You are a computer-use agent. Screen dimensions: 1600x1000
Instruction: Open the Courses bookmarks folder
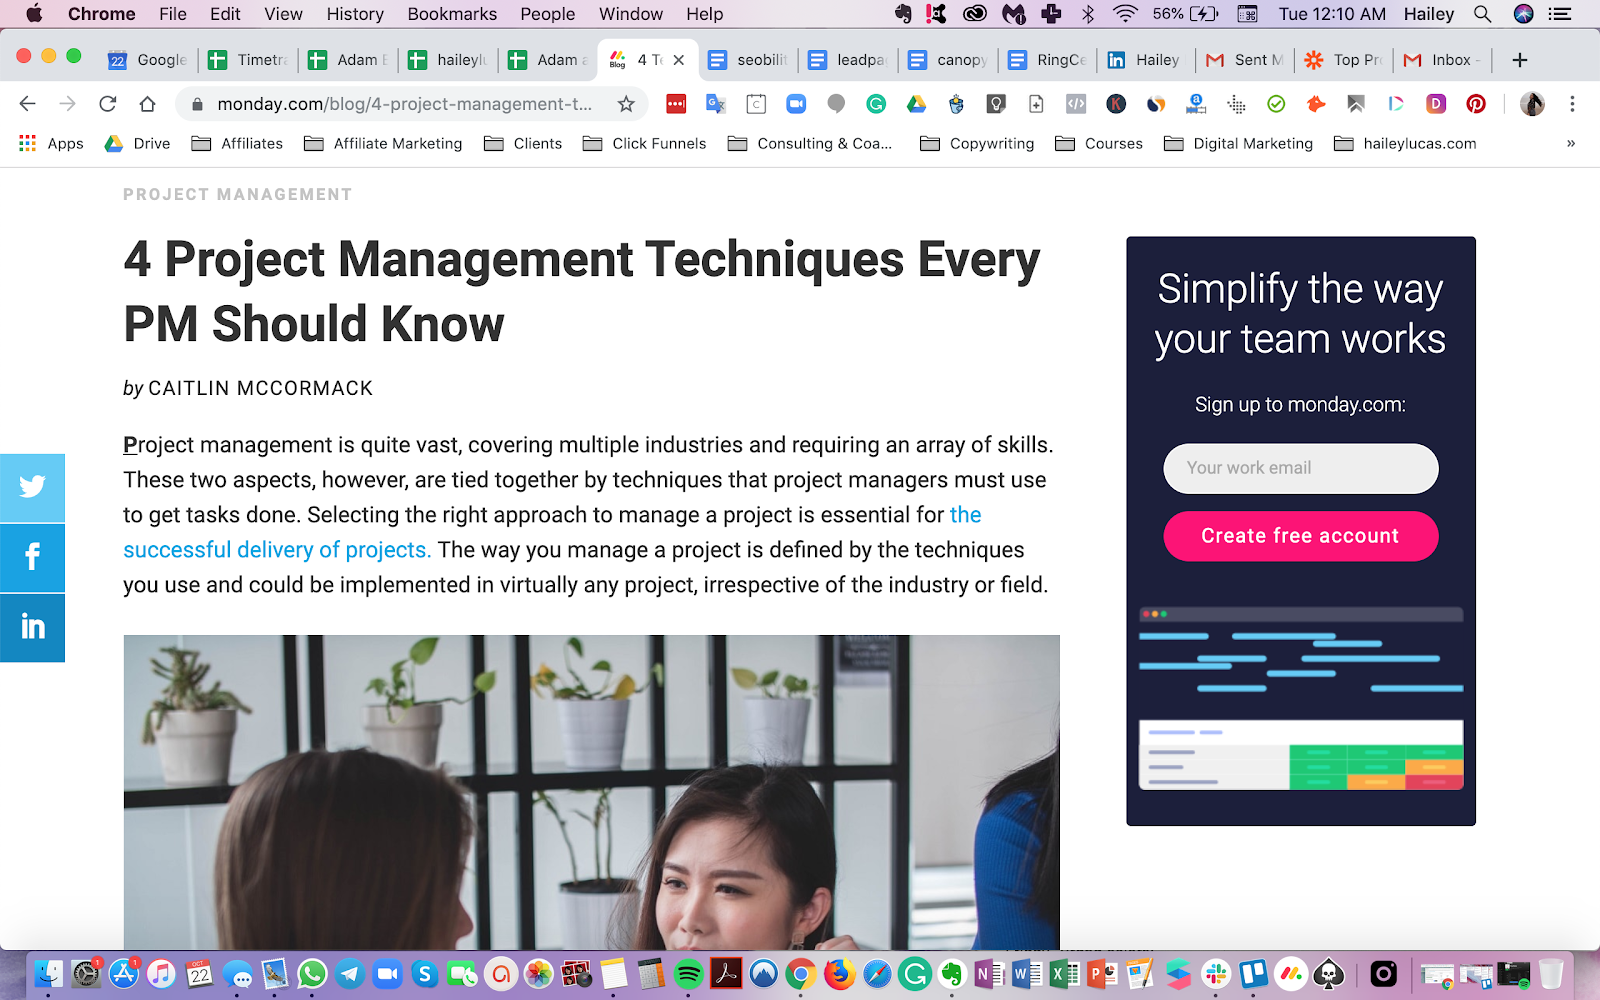(1099, 143)
